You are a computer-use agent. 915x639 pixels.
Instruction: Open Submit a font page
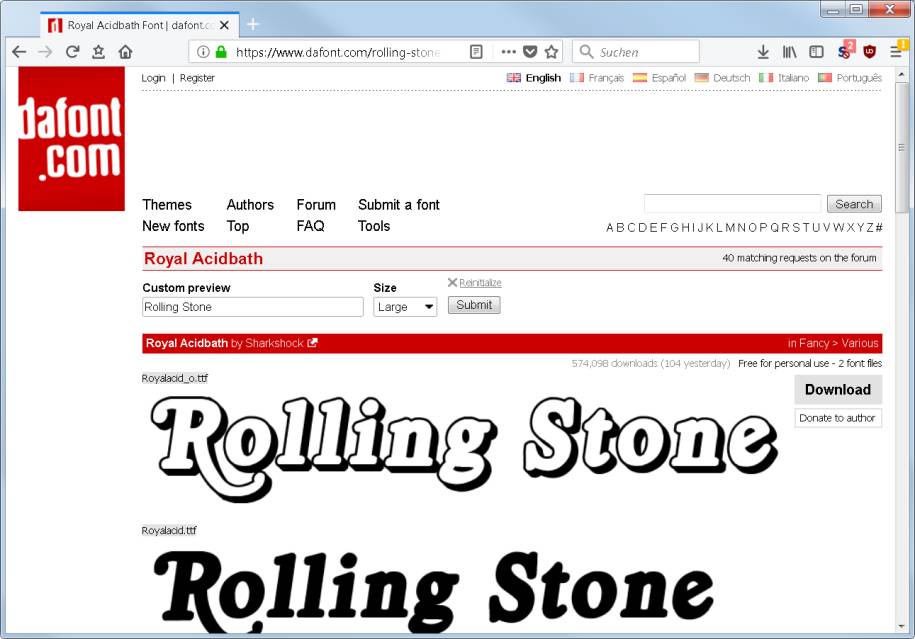click(399, 205)
